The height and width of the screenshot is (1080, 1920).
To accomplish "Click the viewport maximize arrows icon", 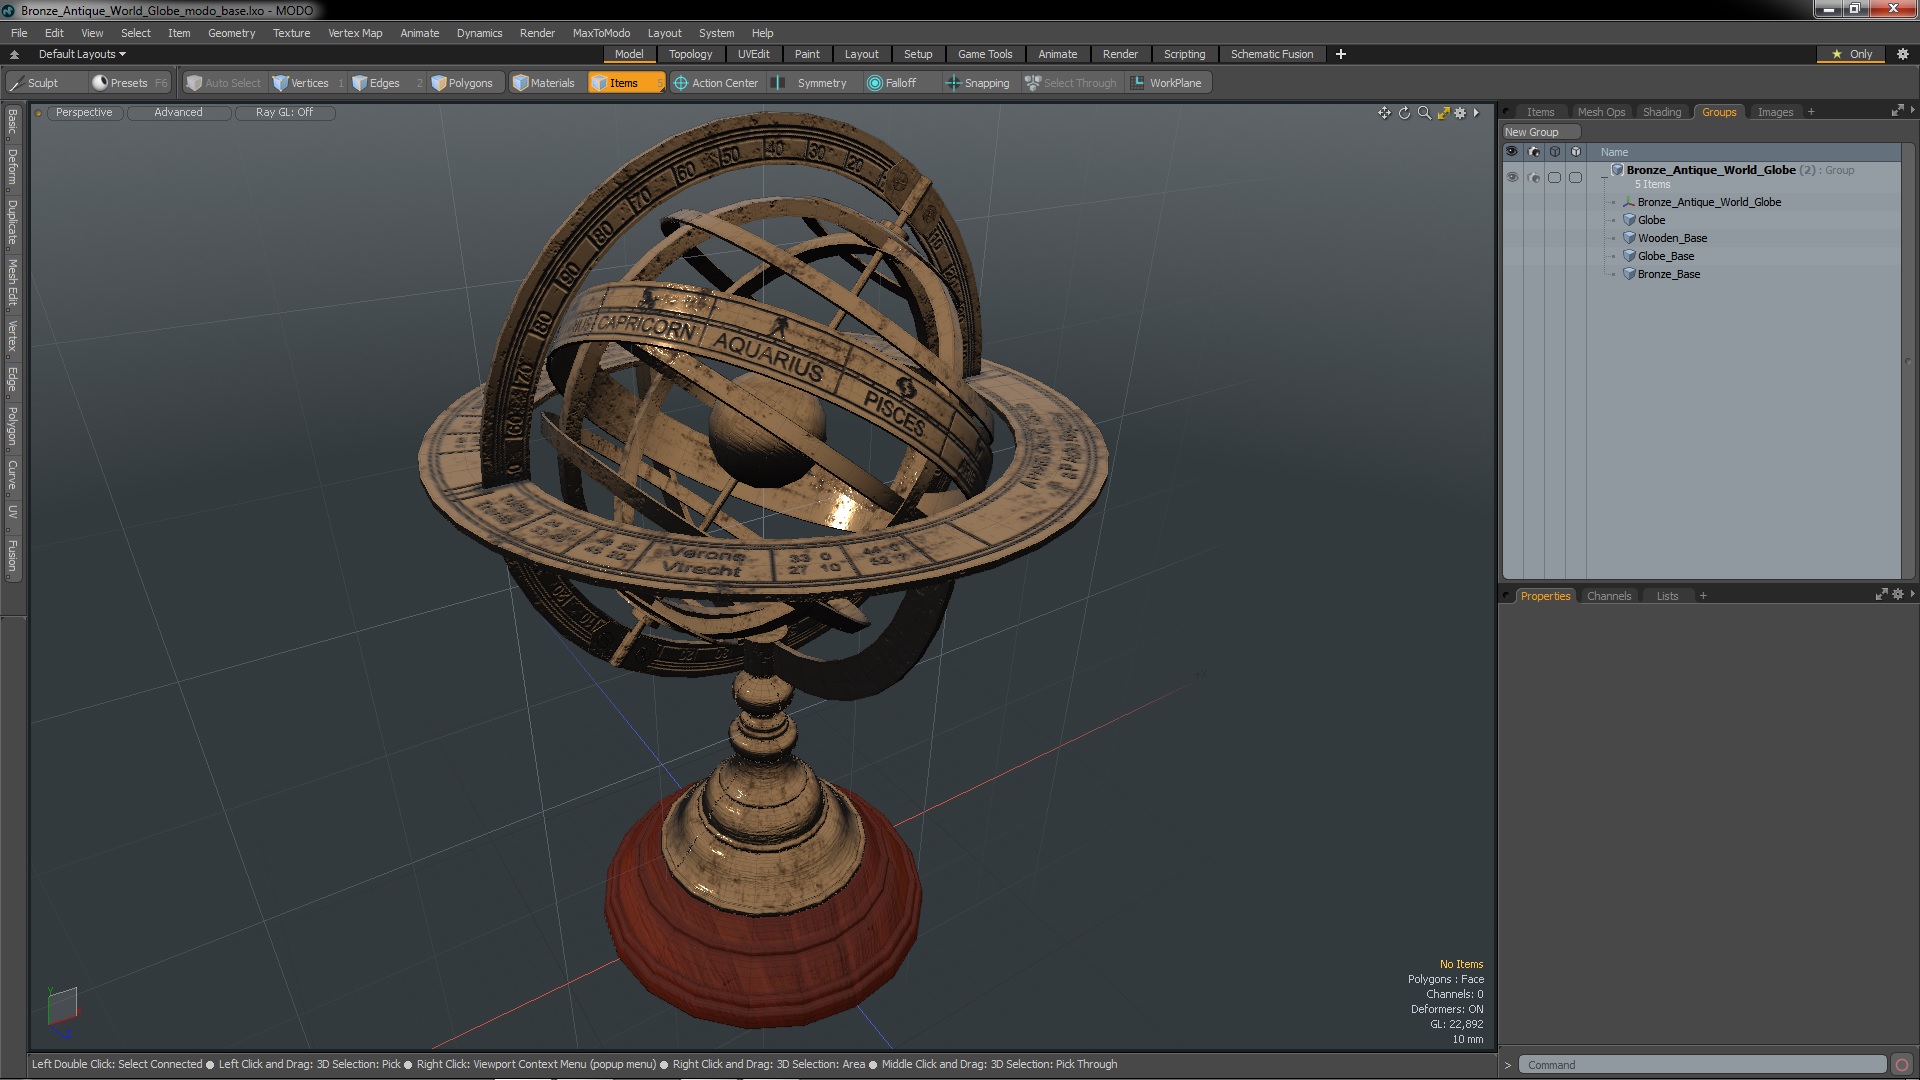I will pyautogui.click(x=1443, y=113).
